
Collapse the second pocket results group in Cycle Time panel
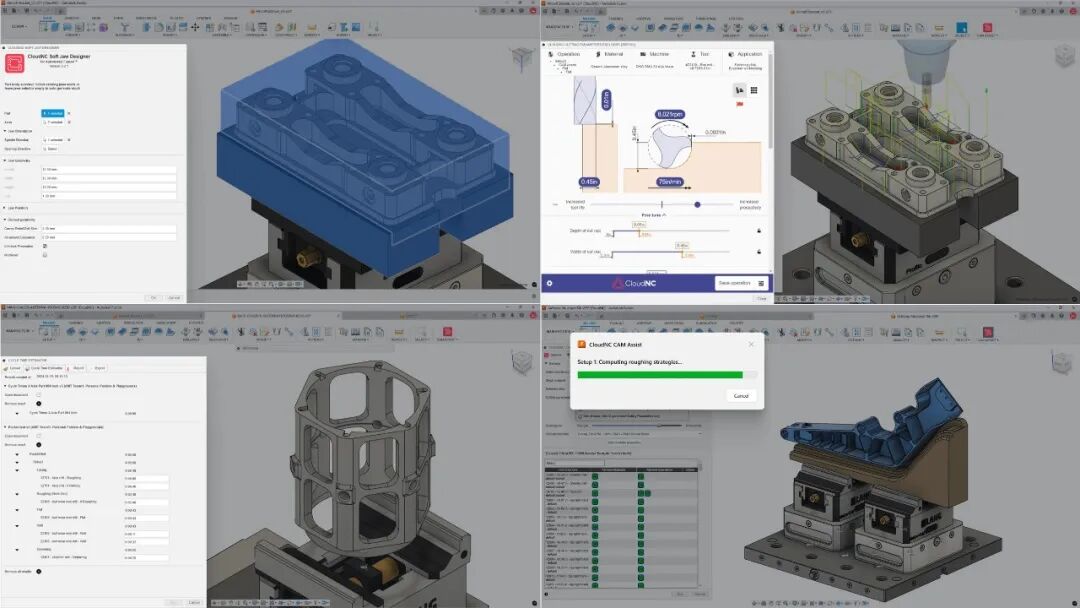5,427
